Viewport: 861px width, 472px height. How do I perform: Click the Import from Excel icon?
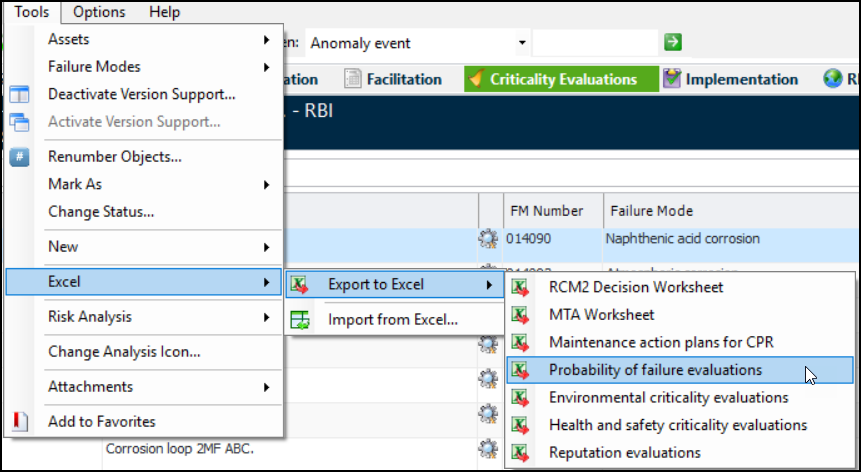pos(299,320)
